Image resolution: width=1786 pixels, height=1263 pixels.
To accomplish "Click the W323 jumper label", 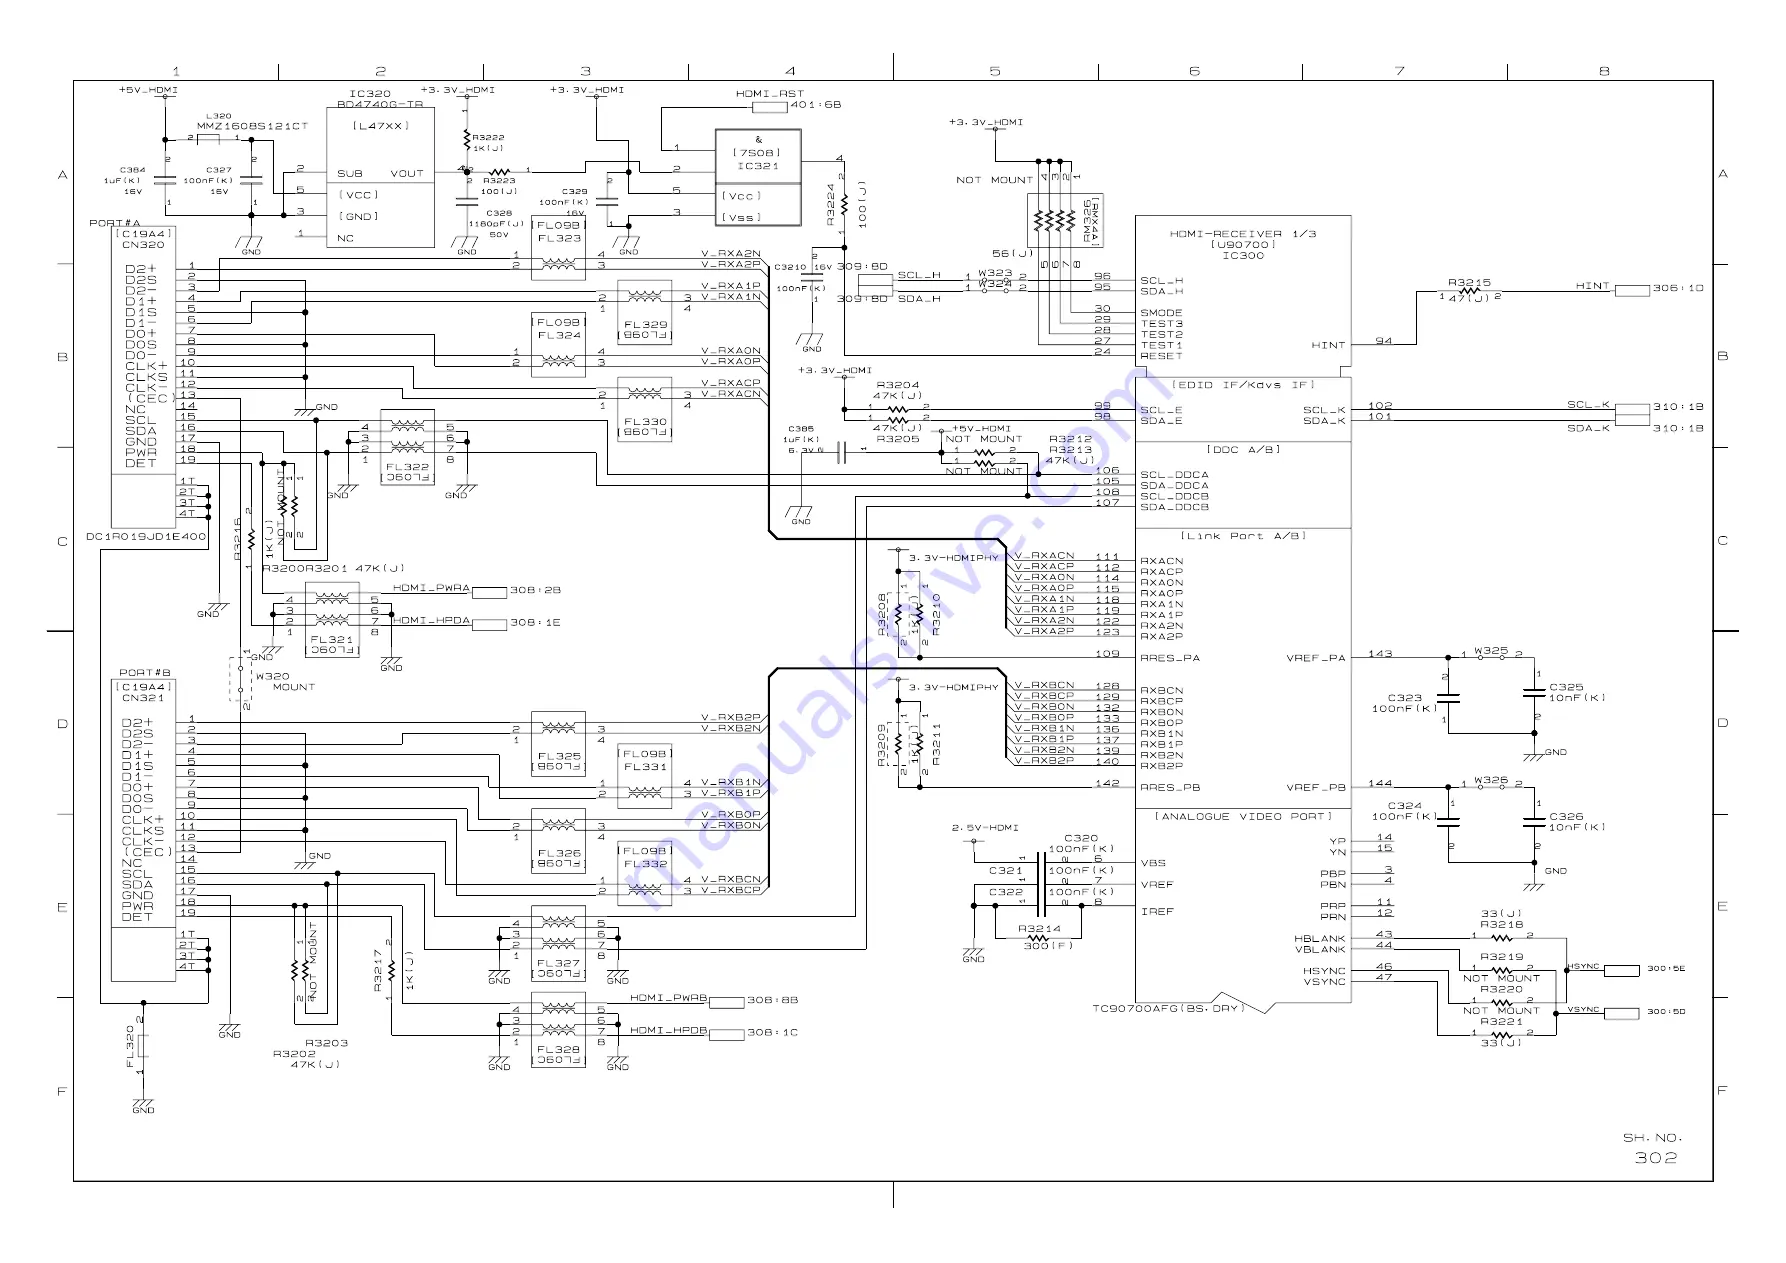I will (995, 272).
